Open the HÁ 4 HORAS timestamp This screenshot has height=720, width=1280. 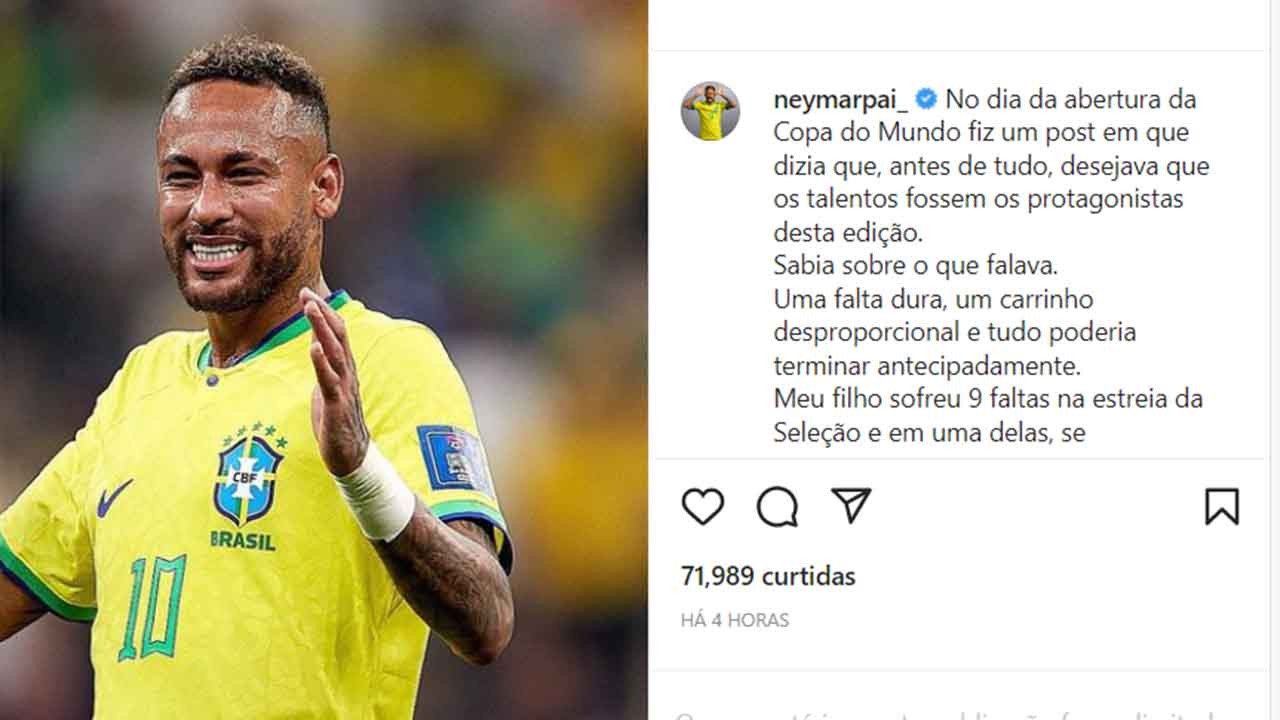click(x=735, y=620)
